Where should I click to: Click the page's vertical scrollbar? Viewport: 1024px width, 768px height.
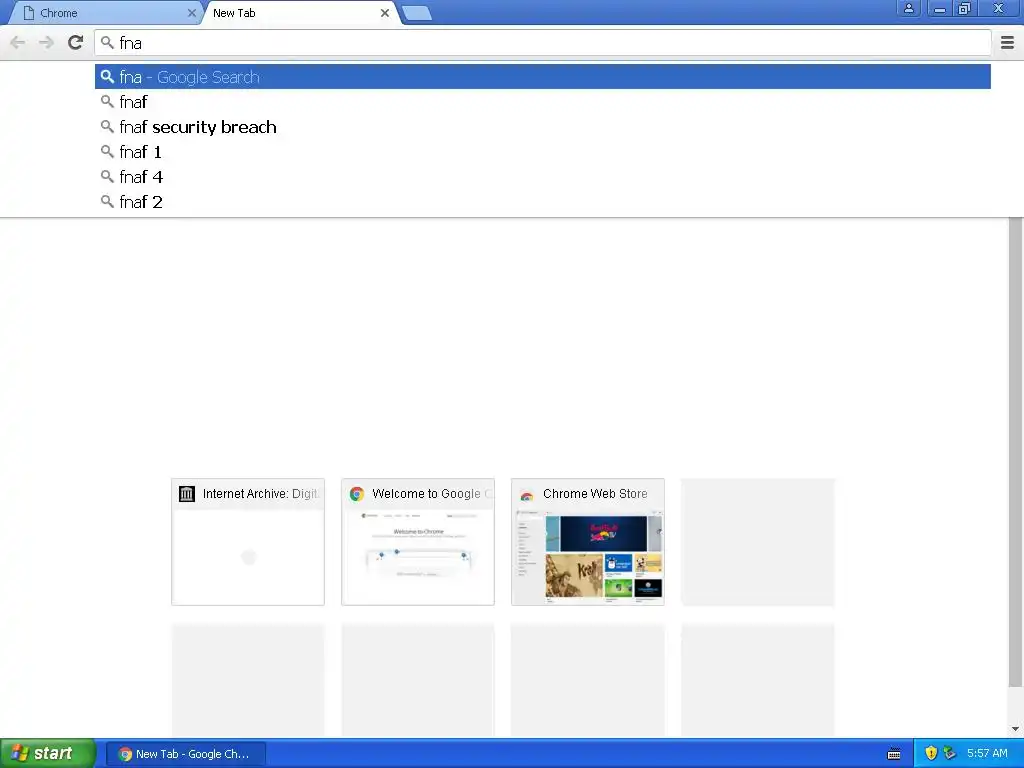tap(1015, 452)
